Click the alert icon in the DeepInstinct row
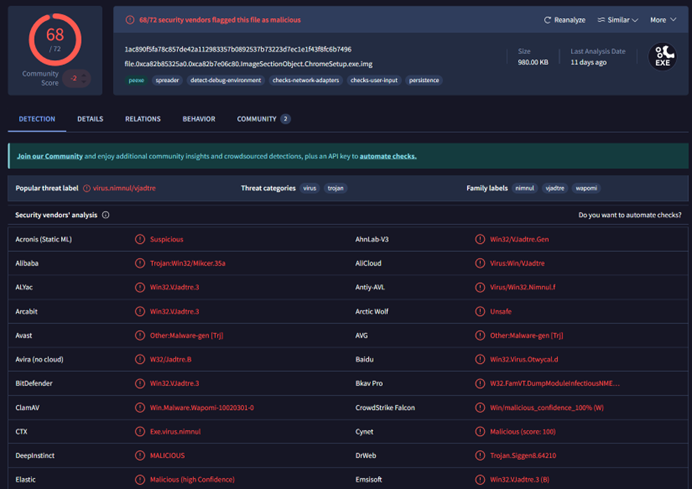692x489 pixels. [x=140, y=455]
